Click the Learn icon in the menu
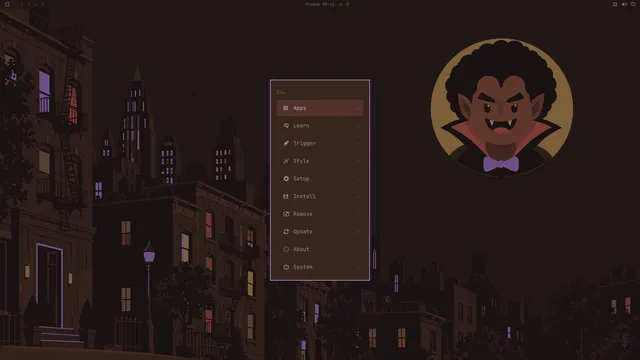 pyautogui.click(x=286, y=126)
